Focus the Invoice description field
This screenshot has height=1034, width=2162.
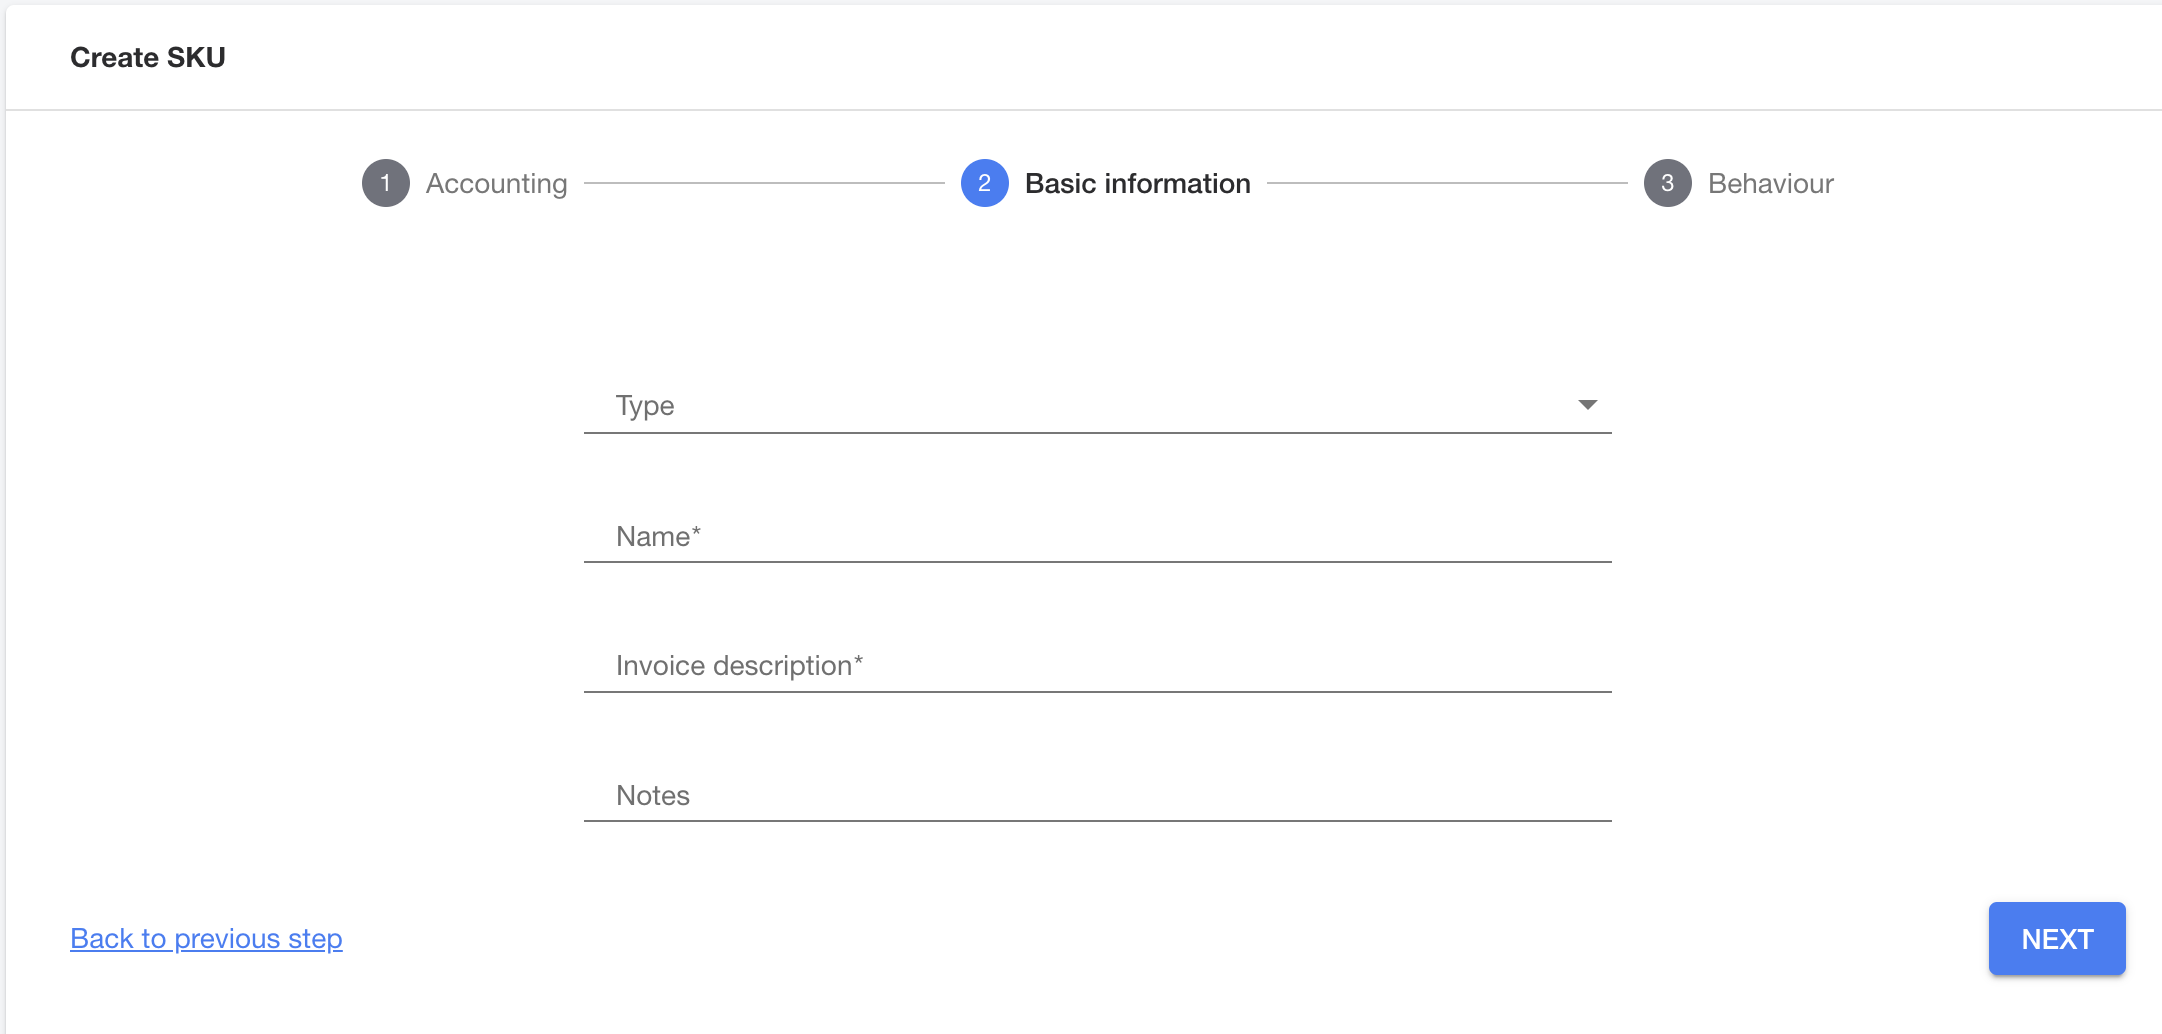click(x=1097, y=665)
